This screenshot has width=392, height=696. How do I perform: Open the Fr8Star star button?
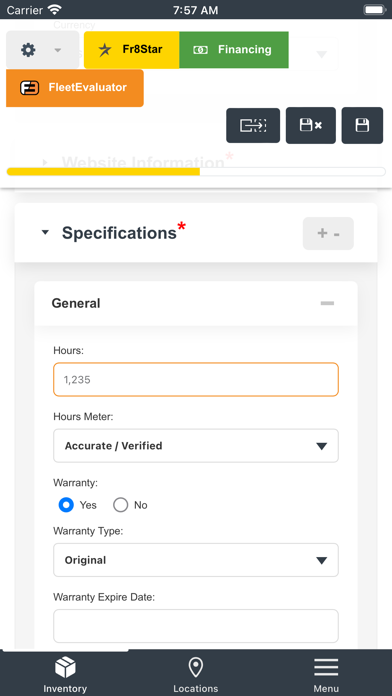(x=131, y=50)
